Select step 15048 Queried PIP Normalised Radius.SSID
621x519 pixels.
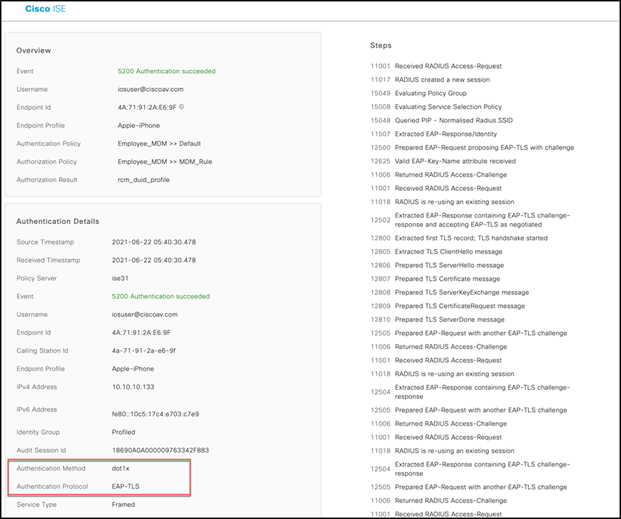442,120
